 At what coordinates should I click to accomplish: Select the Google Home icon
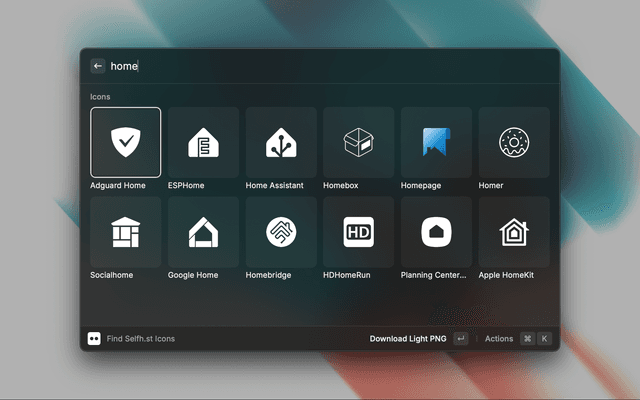pyautogui.click(x=203, y=232)
